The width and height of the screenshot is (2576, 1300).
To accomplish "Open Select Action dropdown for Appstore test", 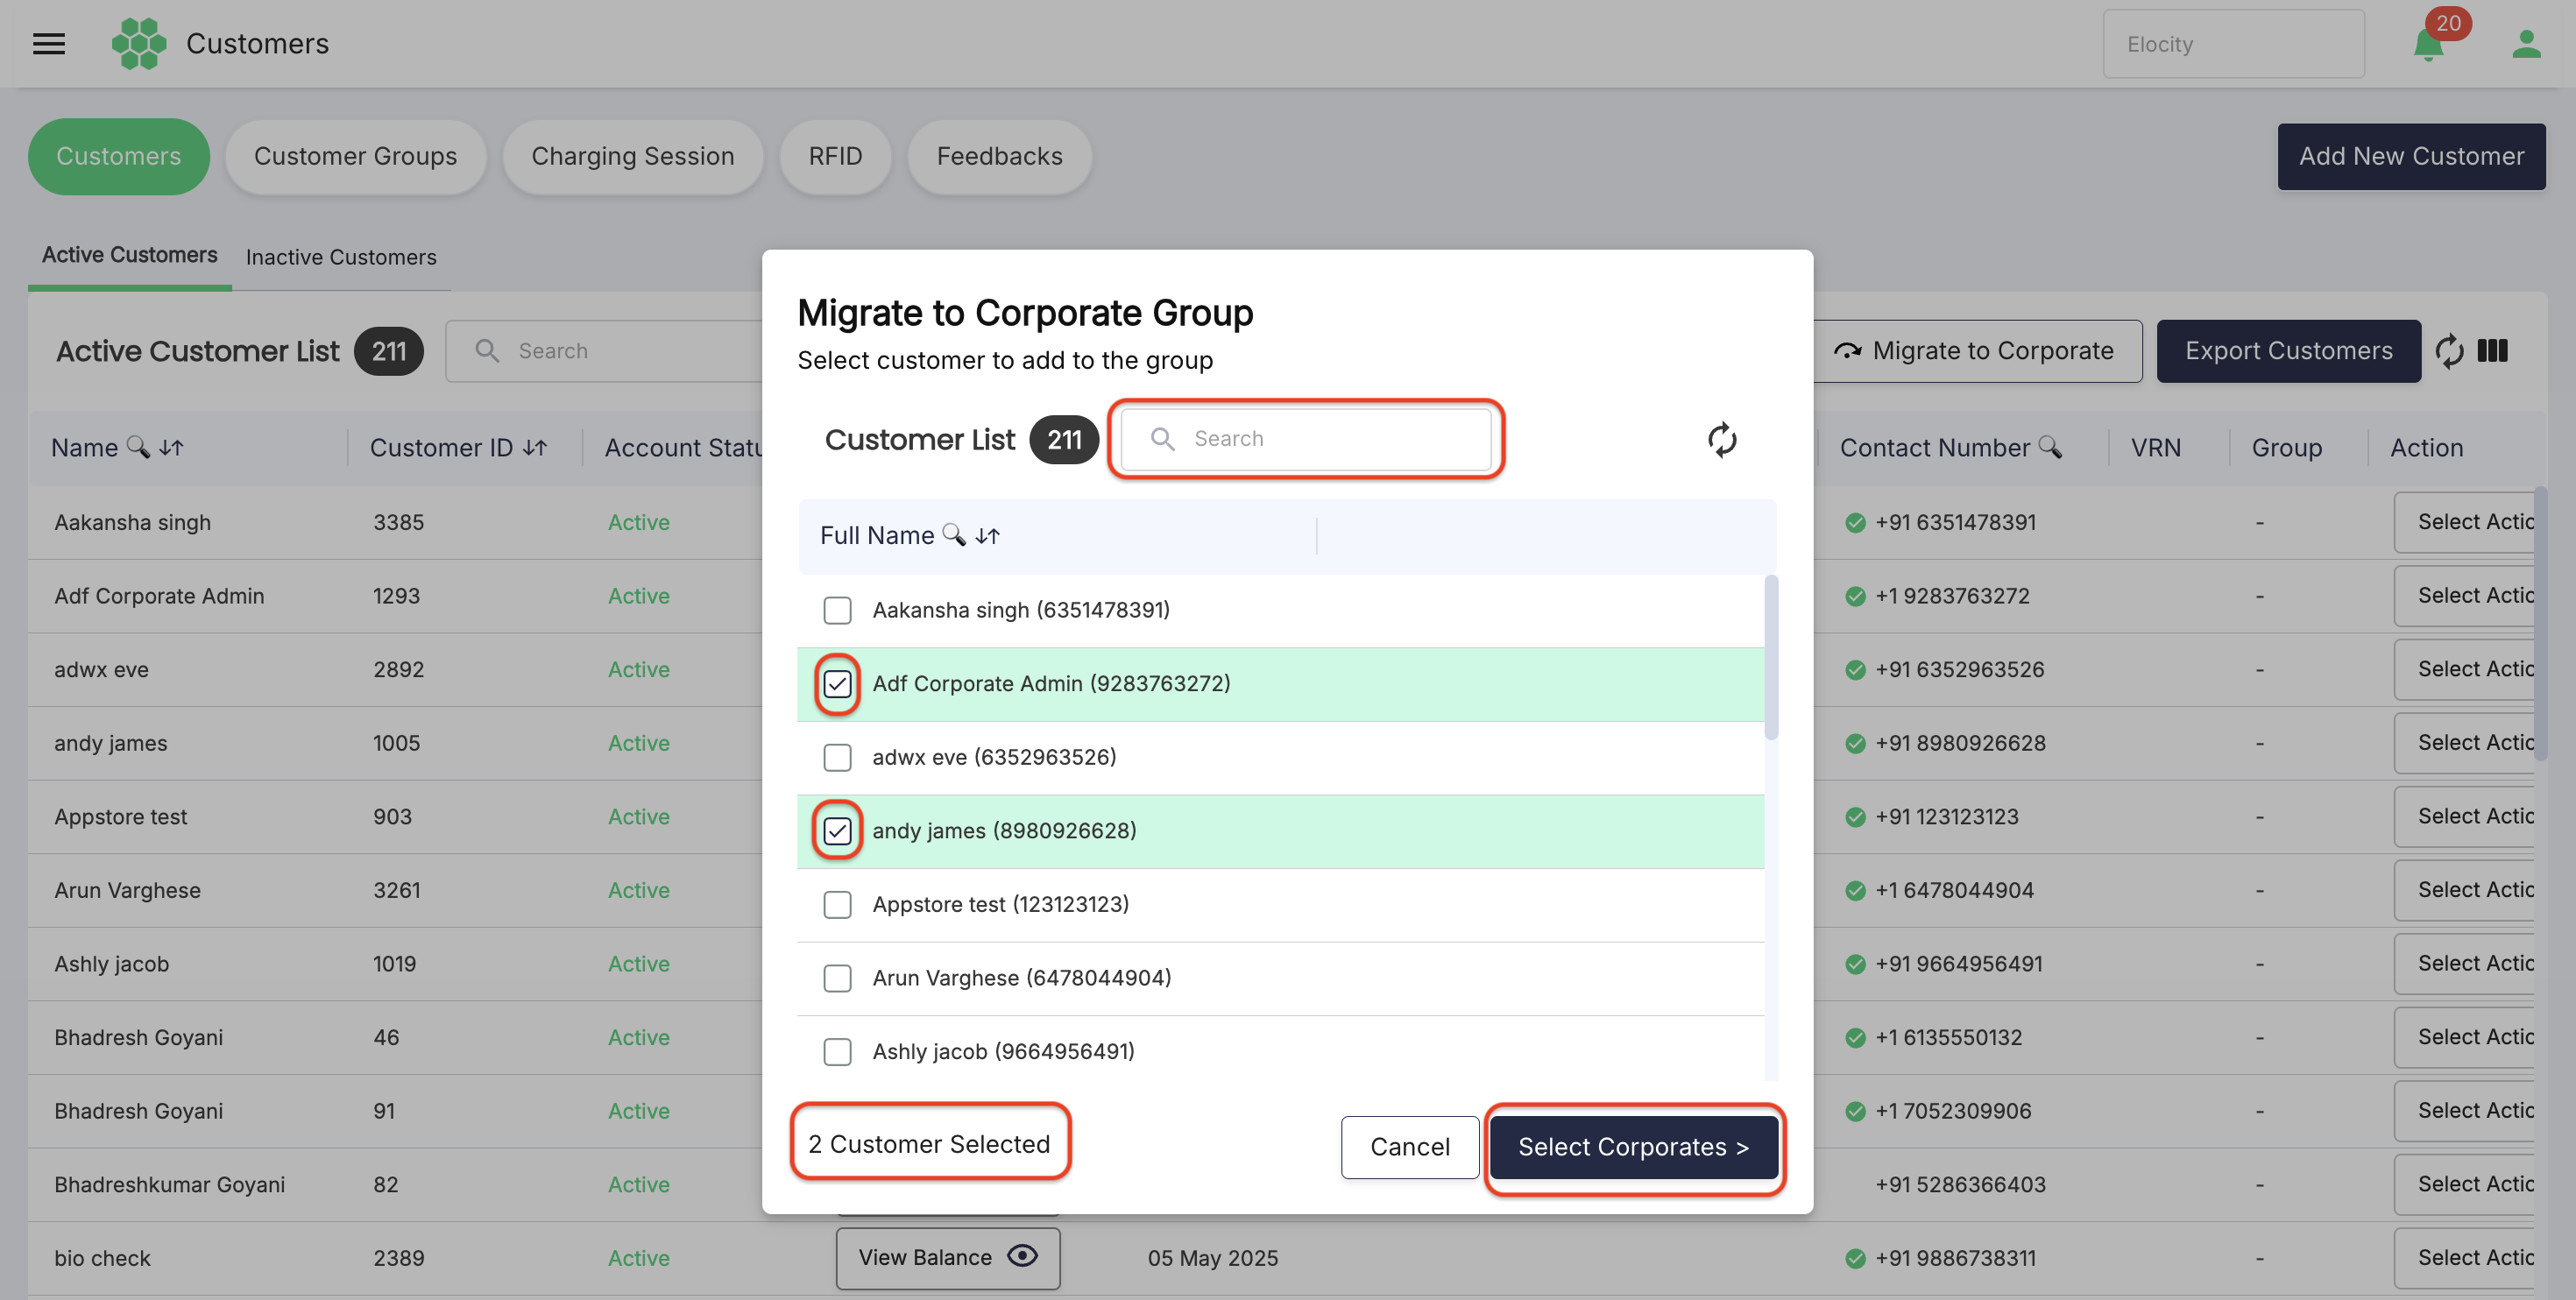I will tap(2464, 816).
